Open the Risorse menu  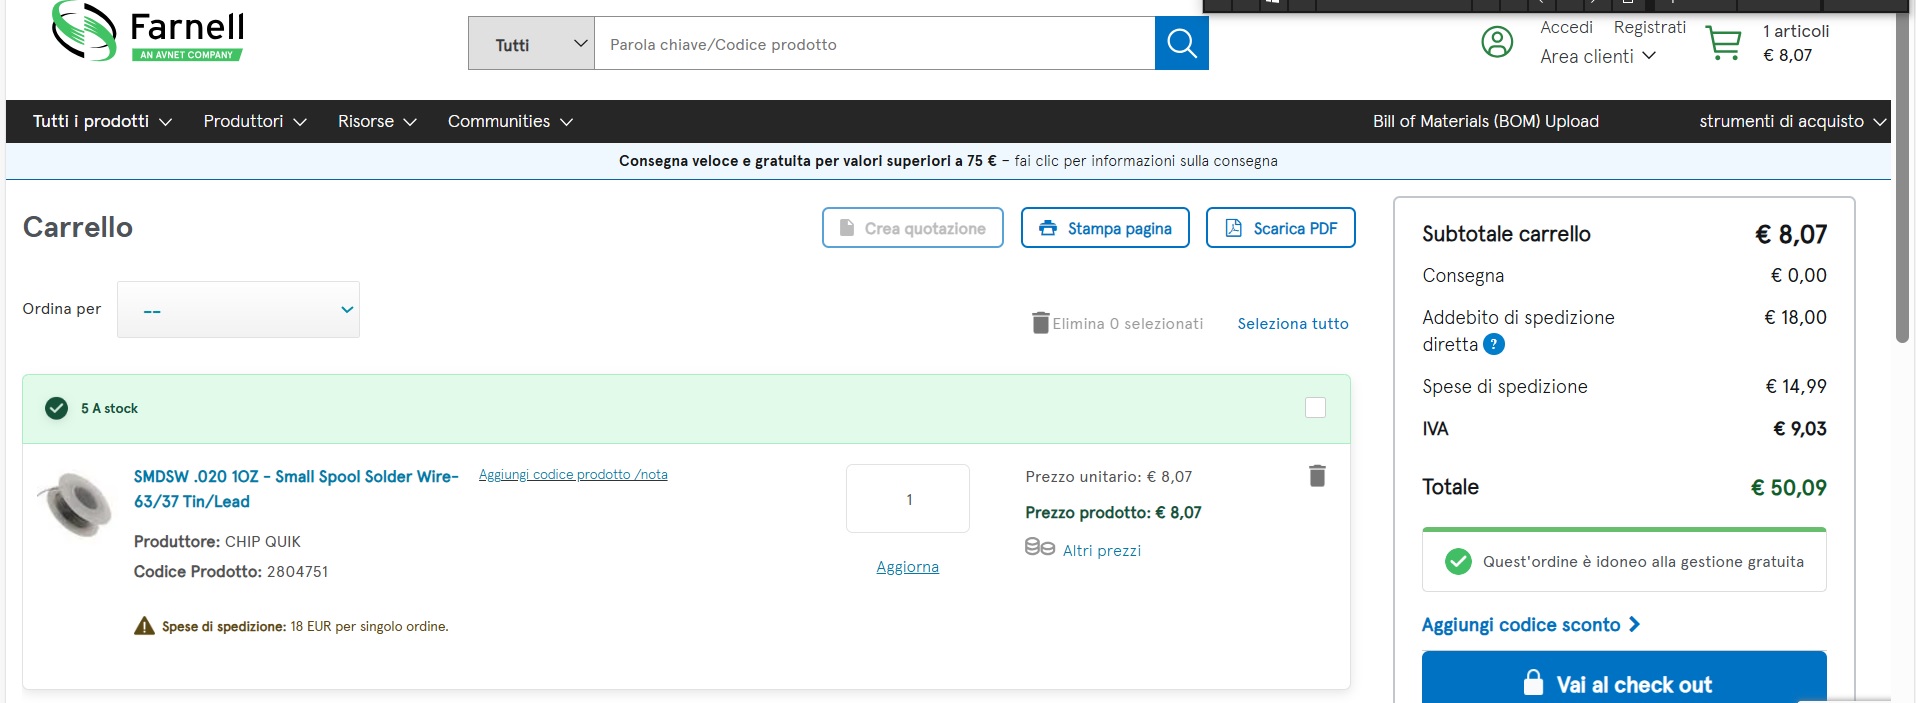377,121
